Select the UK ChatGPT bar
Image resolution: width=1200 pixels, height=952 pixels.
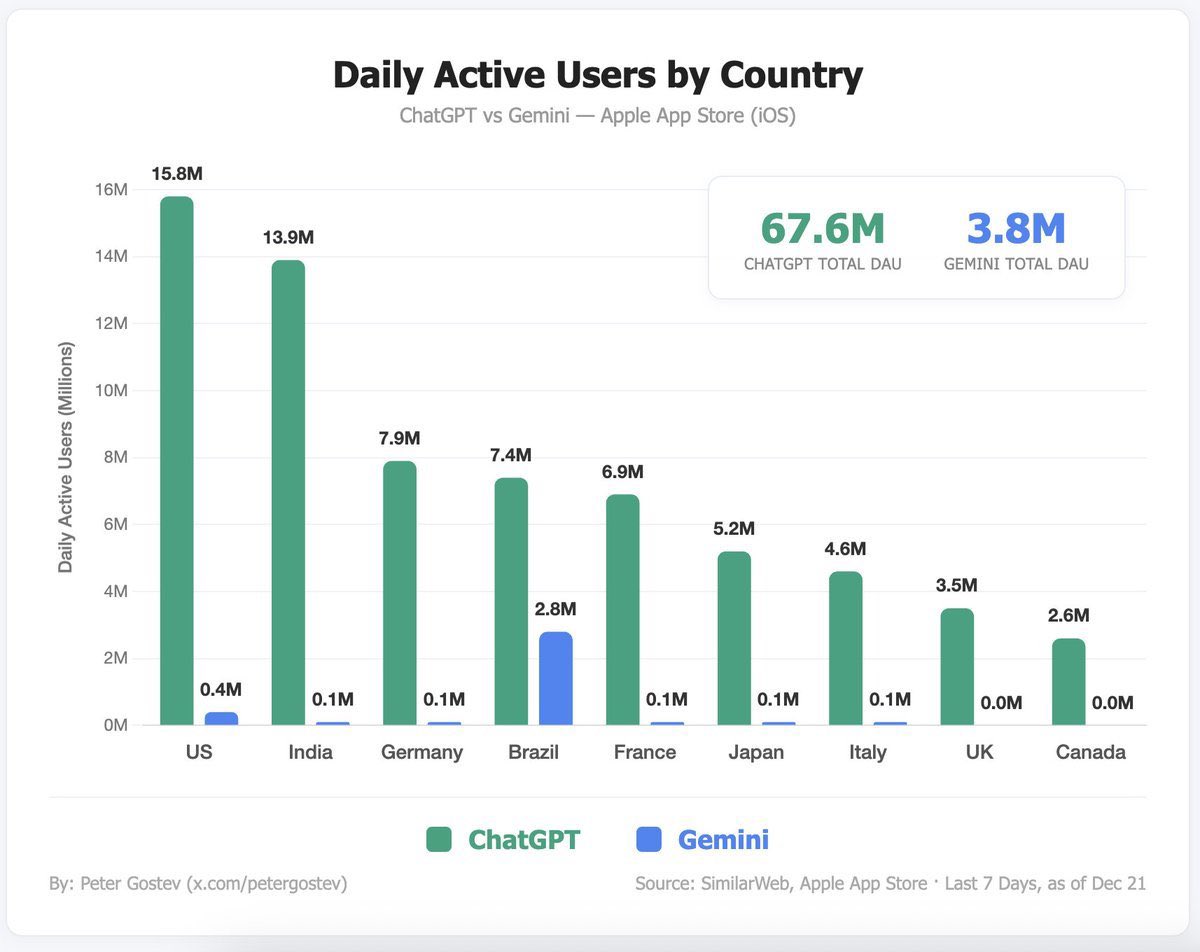point(957,666)
